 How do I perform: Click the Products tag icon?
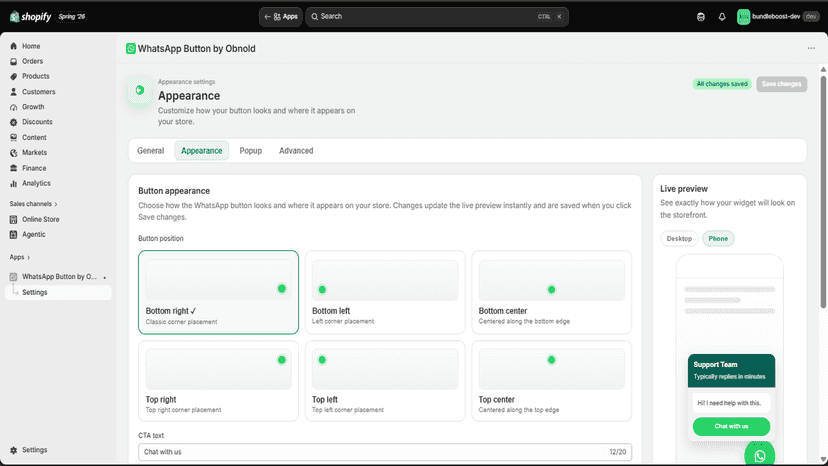click(x=14, y=76)
